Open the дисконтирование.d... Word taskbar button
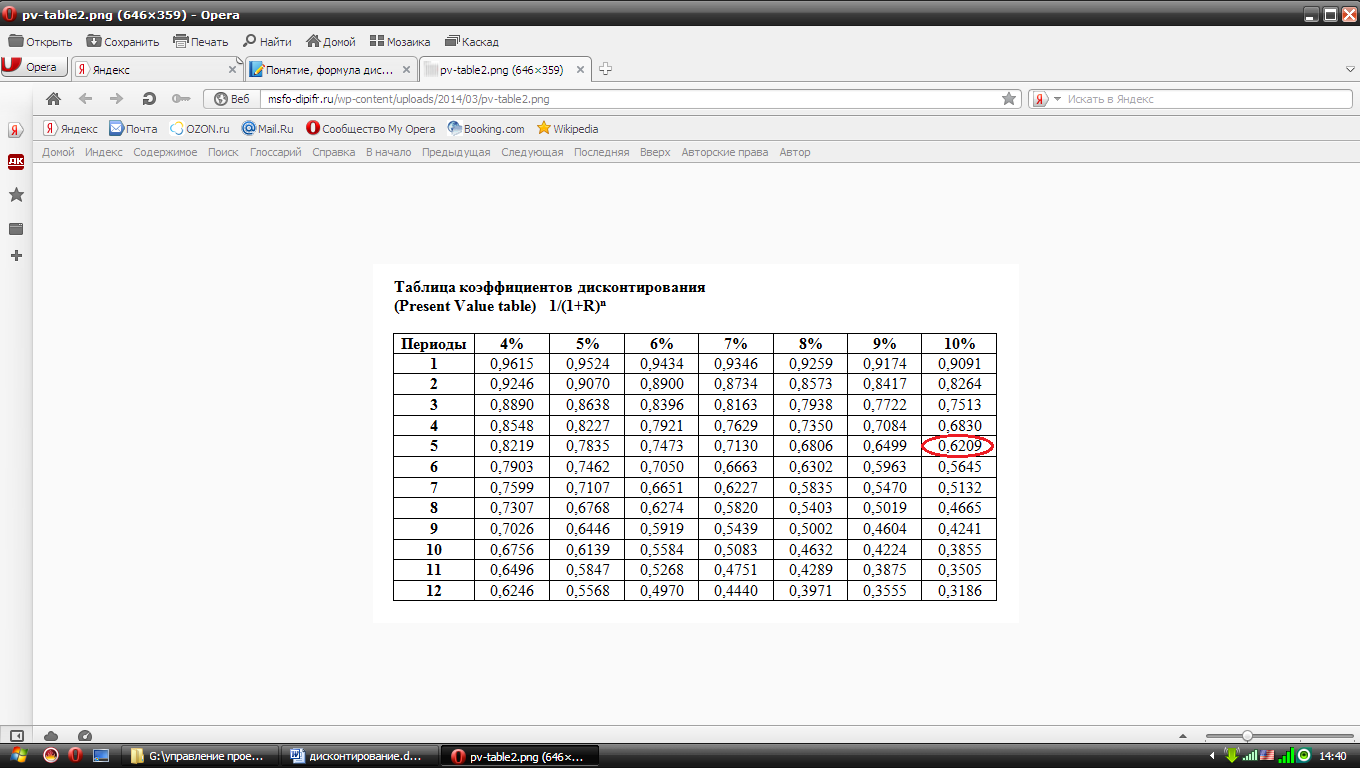 pyautogui.click(x=360, y=756)
